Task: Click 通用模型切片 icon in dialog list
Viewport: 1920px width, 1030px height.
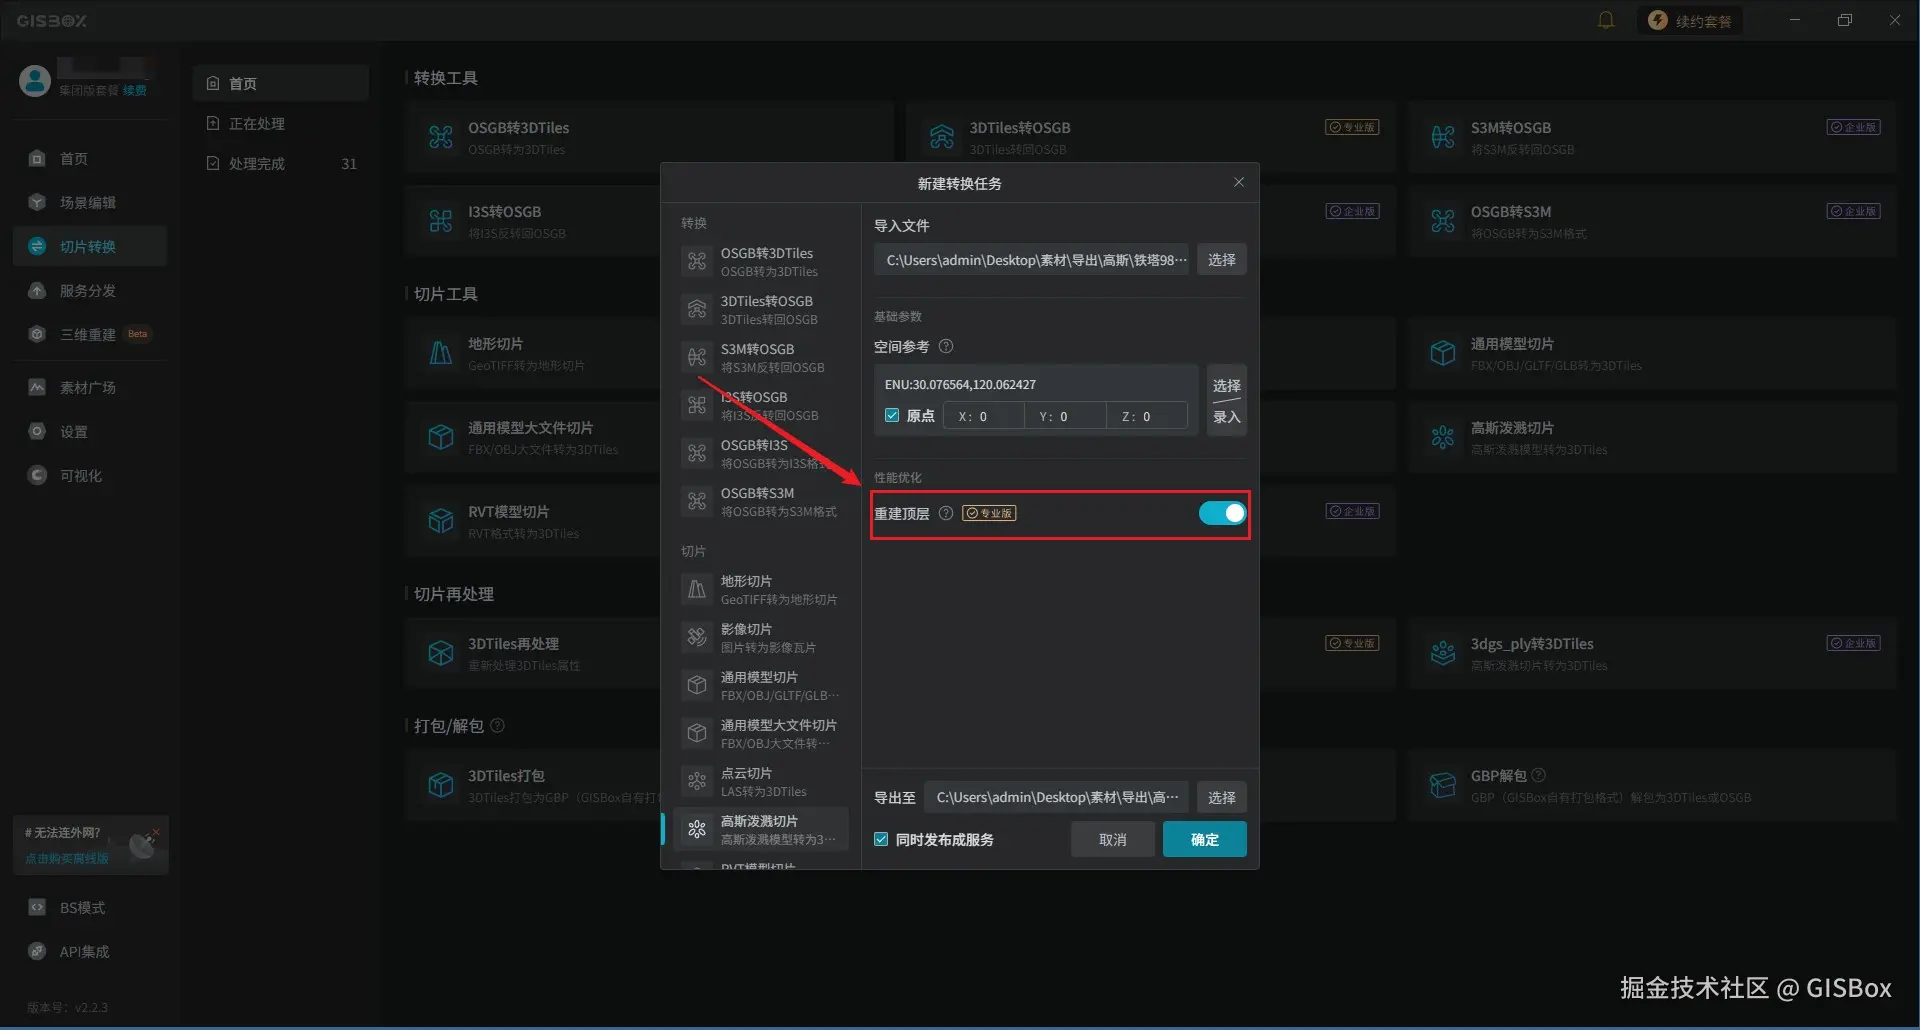Action: 697,685
